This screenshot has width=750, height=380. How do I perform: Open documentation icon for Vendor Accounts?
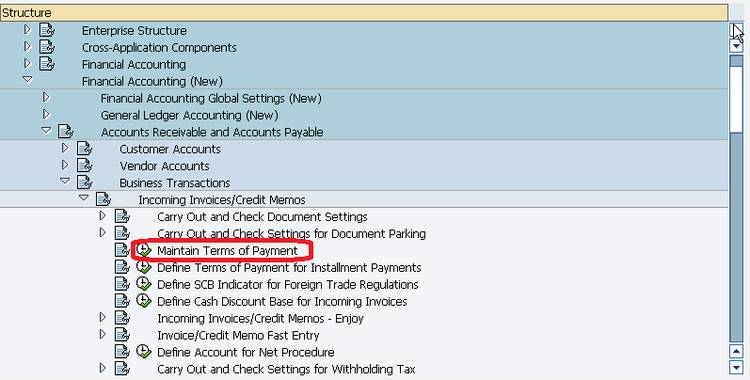(85, 166)
